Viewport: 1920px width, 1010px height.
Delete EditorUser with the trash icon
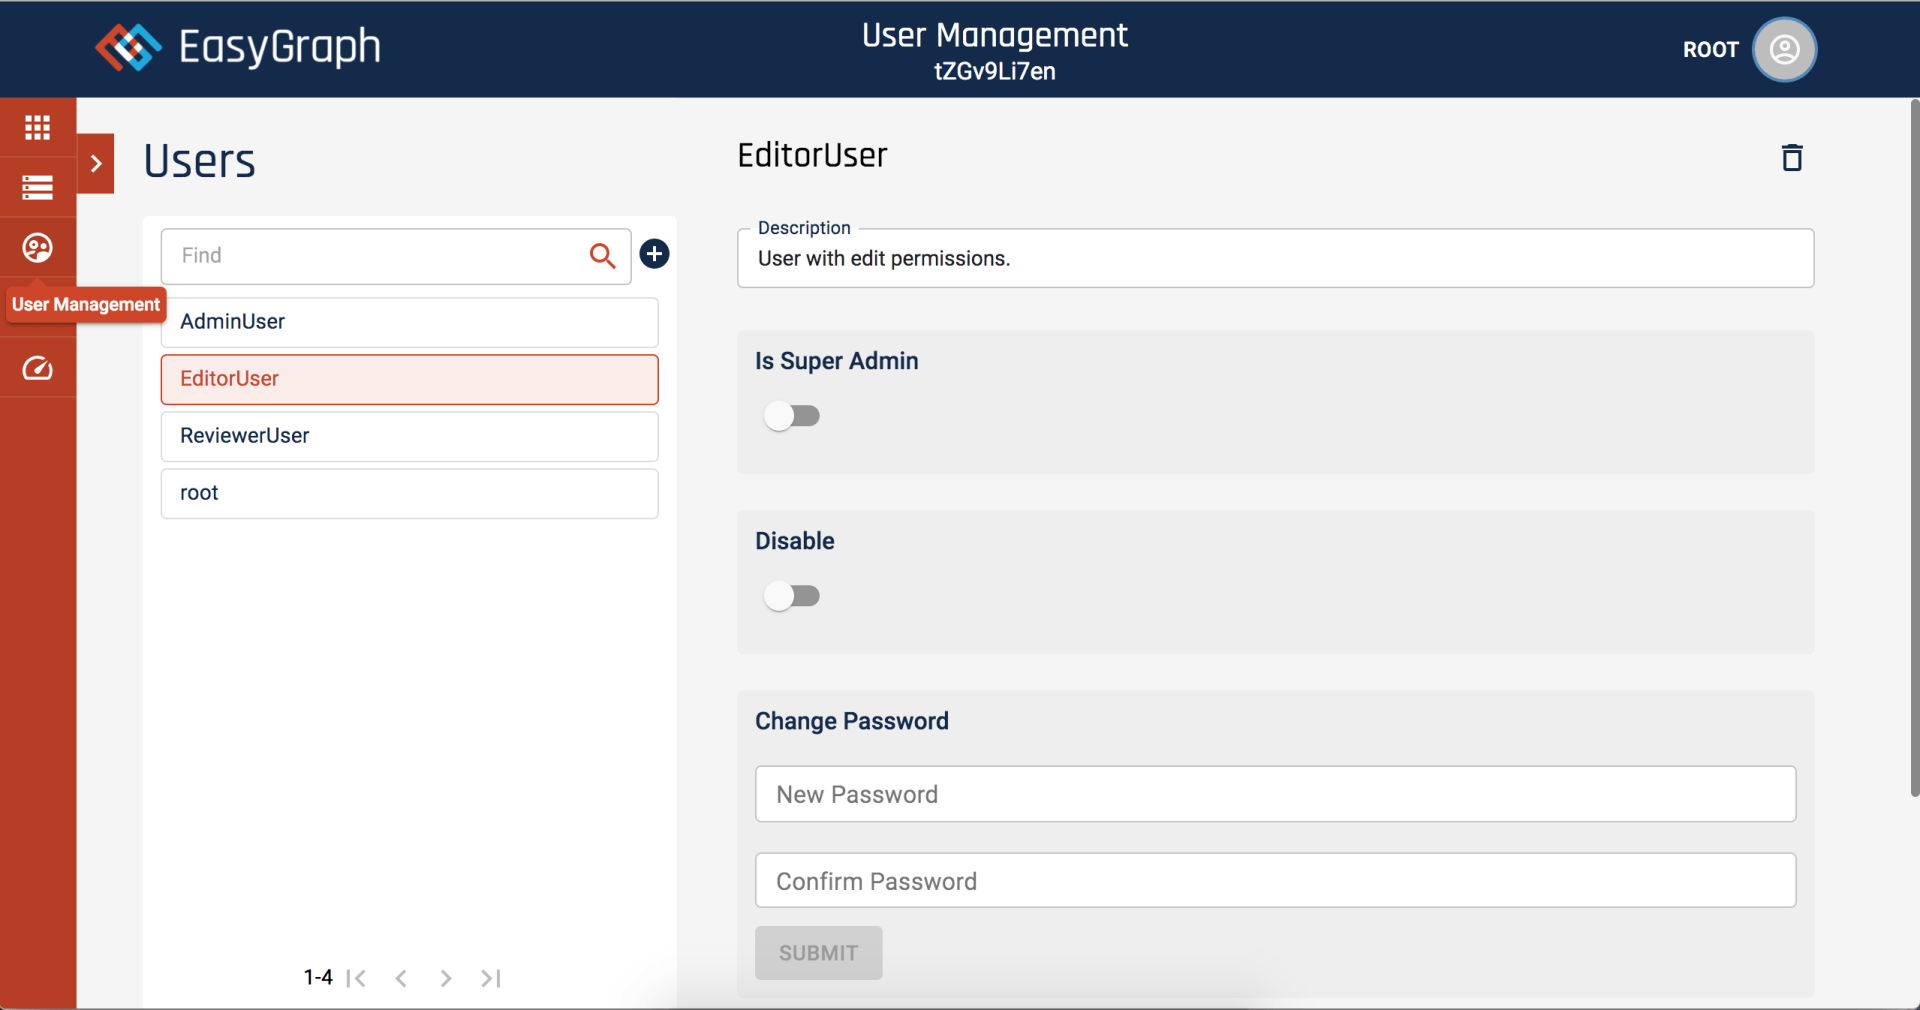[1791, 158]
